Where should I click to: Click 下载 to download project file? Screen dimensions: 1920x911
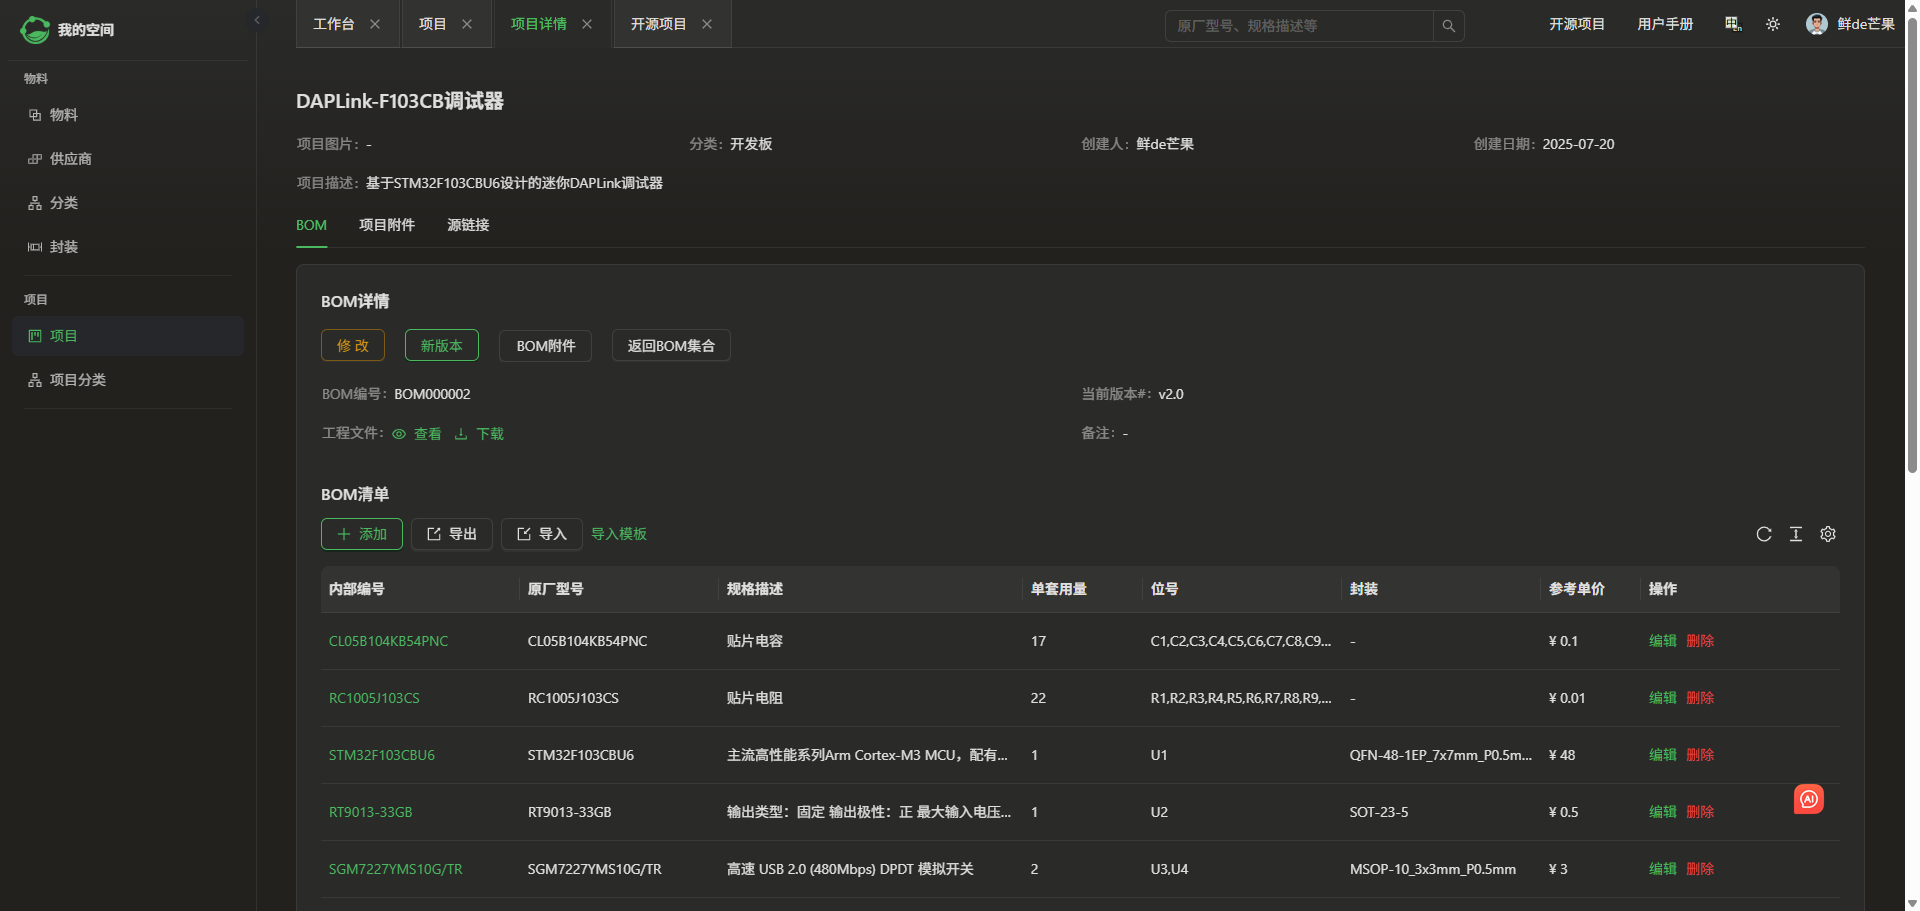click(480, 434)
